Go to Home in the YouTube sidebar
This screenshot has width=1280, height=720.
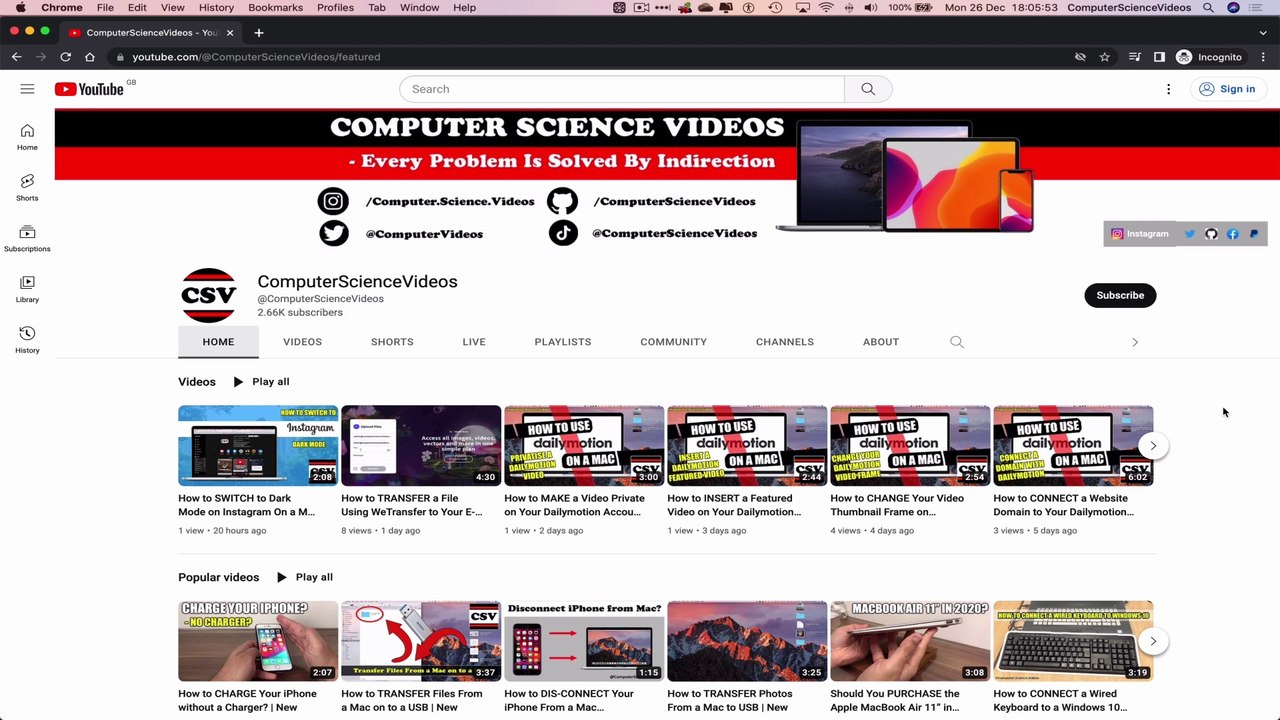[x=27, y=137]
